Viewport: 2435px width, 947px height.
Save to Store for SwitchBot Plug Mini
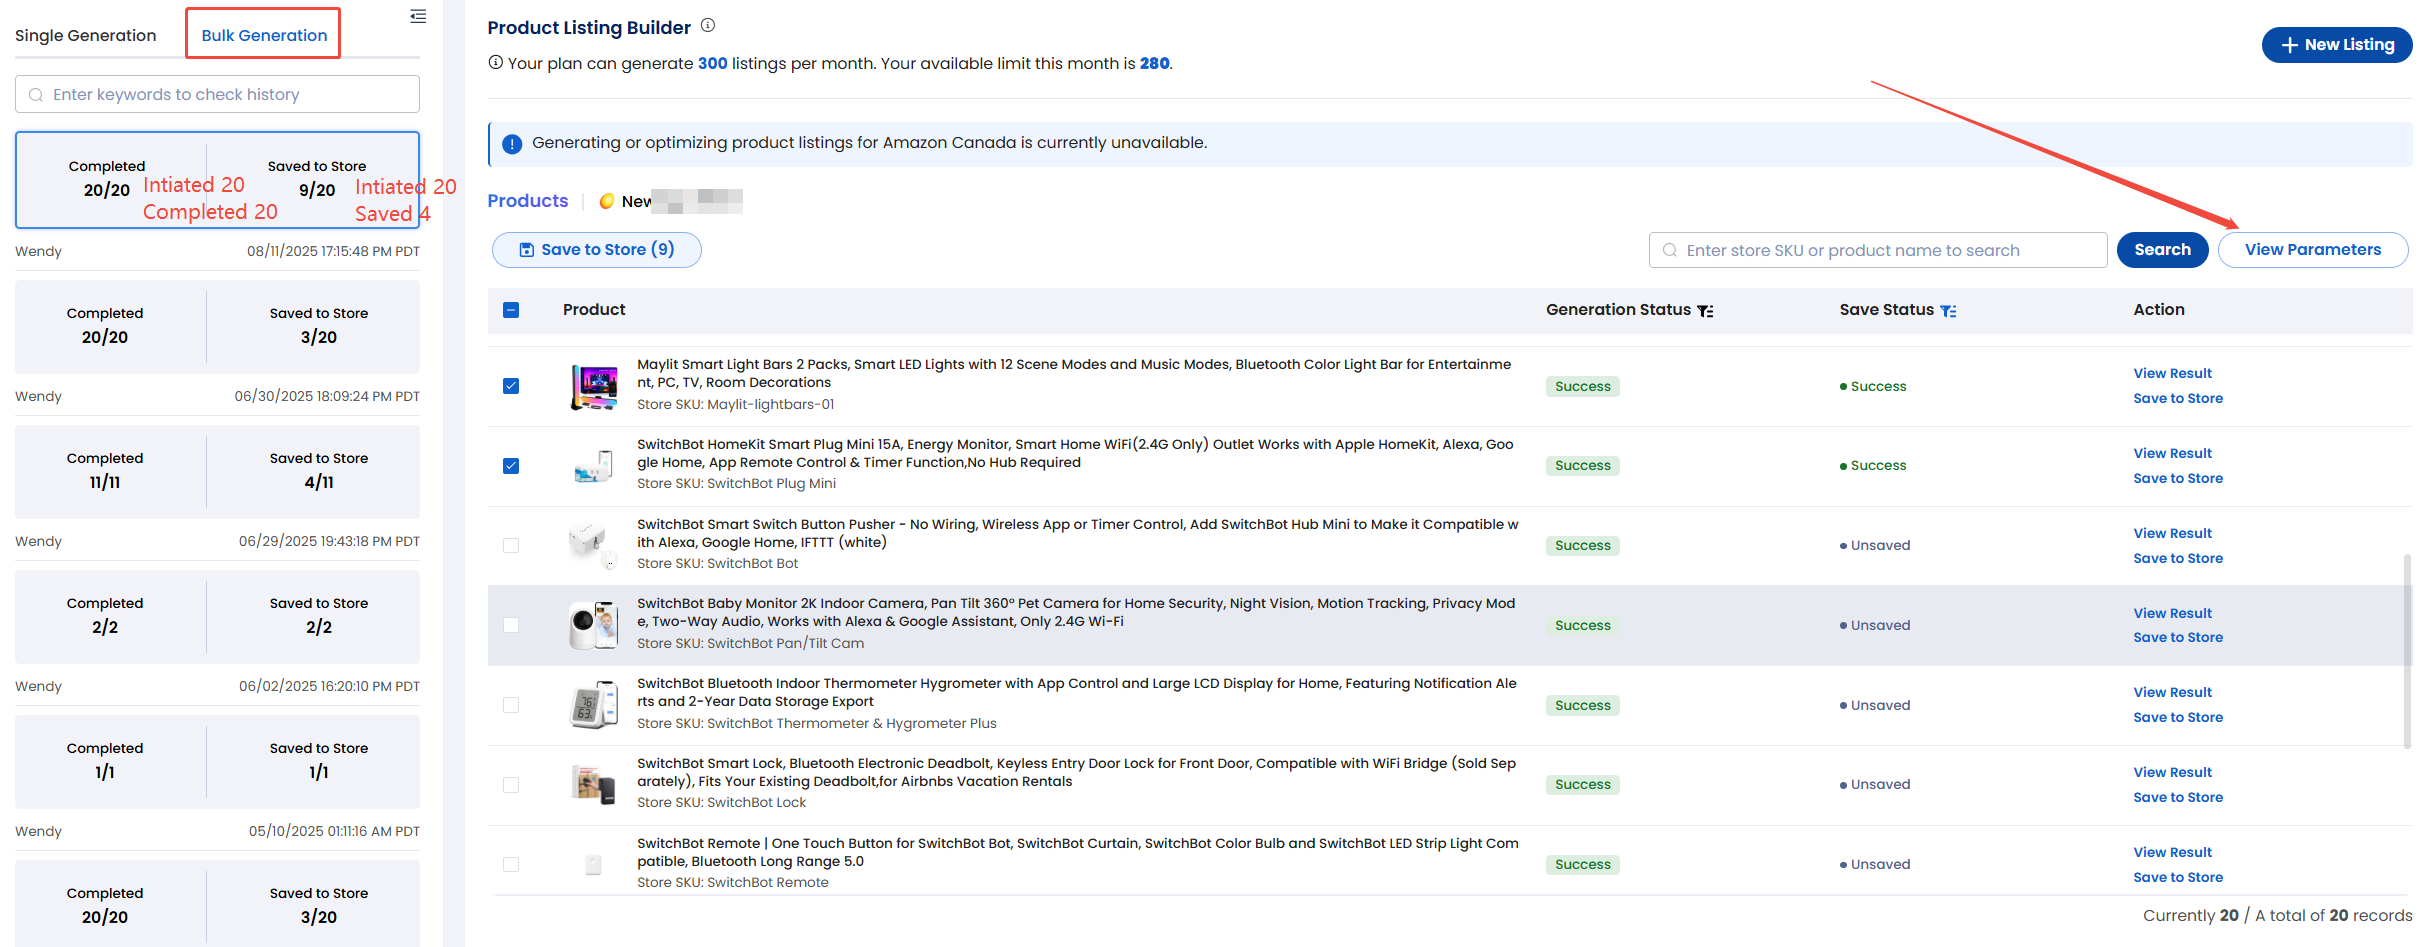[x=2178, y=479]
